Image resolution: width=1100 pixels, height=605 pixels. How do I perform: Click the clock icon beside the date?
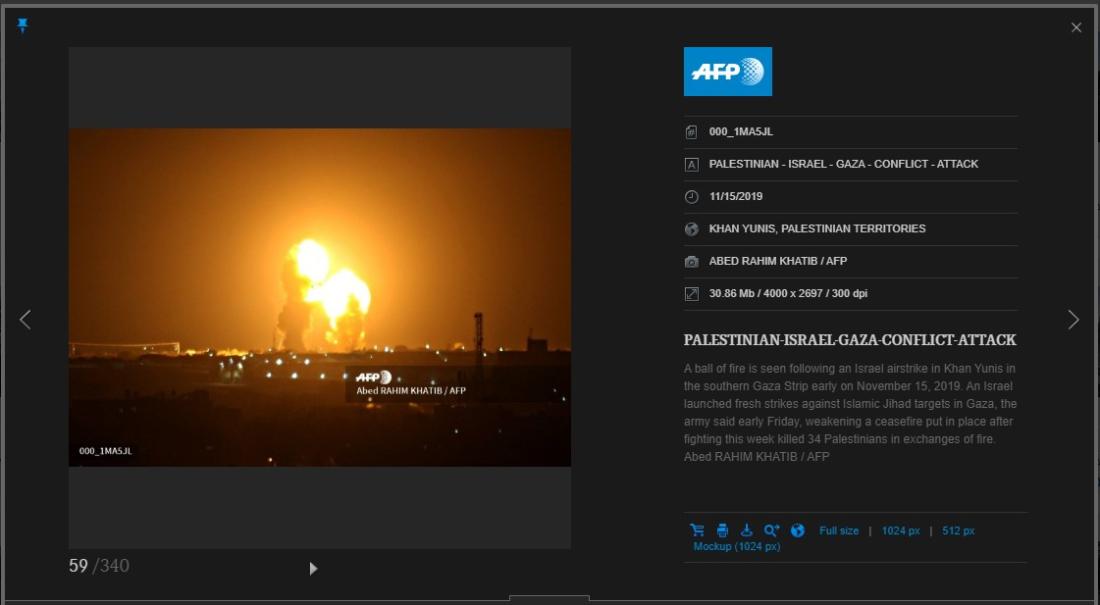691,197
